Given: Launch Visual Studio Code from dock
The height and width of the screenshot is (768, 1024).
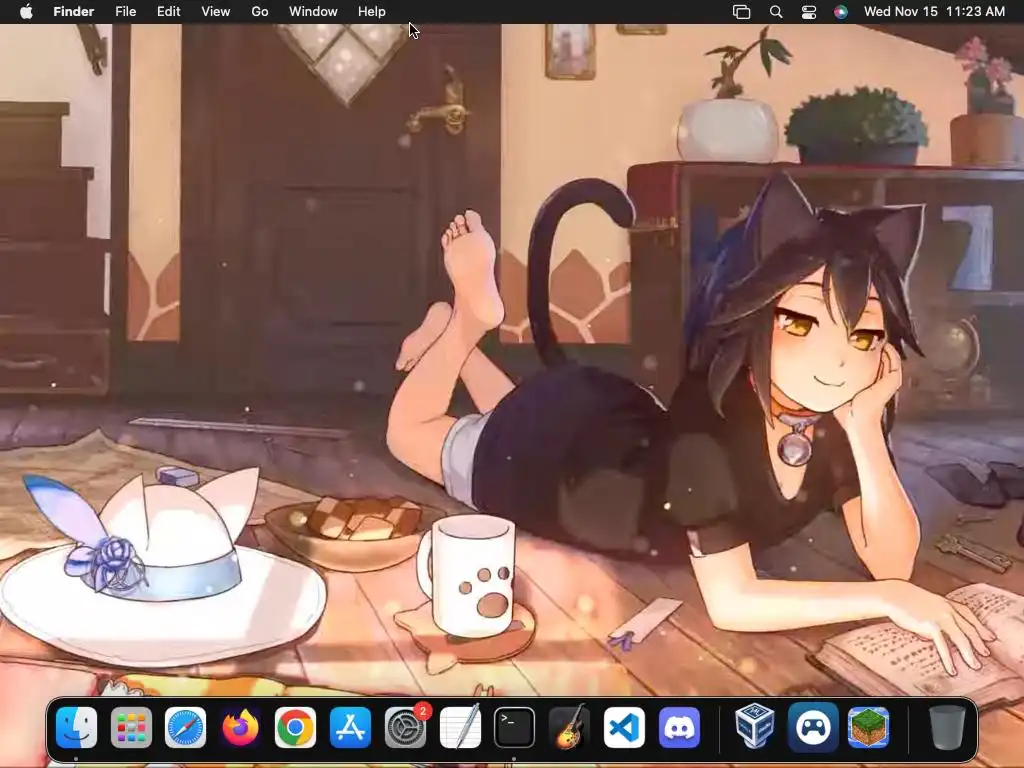Looking at the screenshot, I should (x=624, y=727).
